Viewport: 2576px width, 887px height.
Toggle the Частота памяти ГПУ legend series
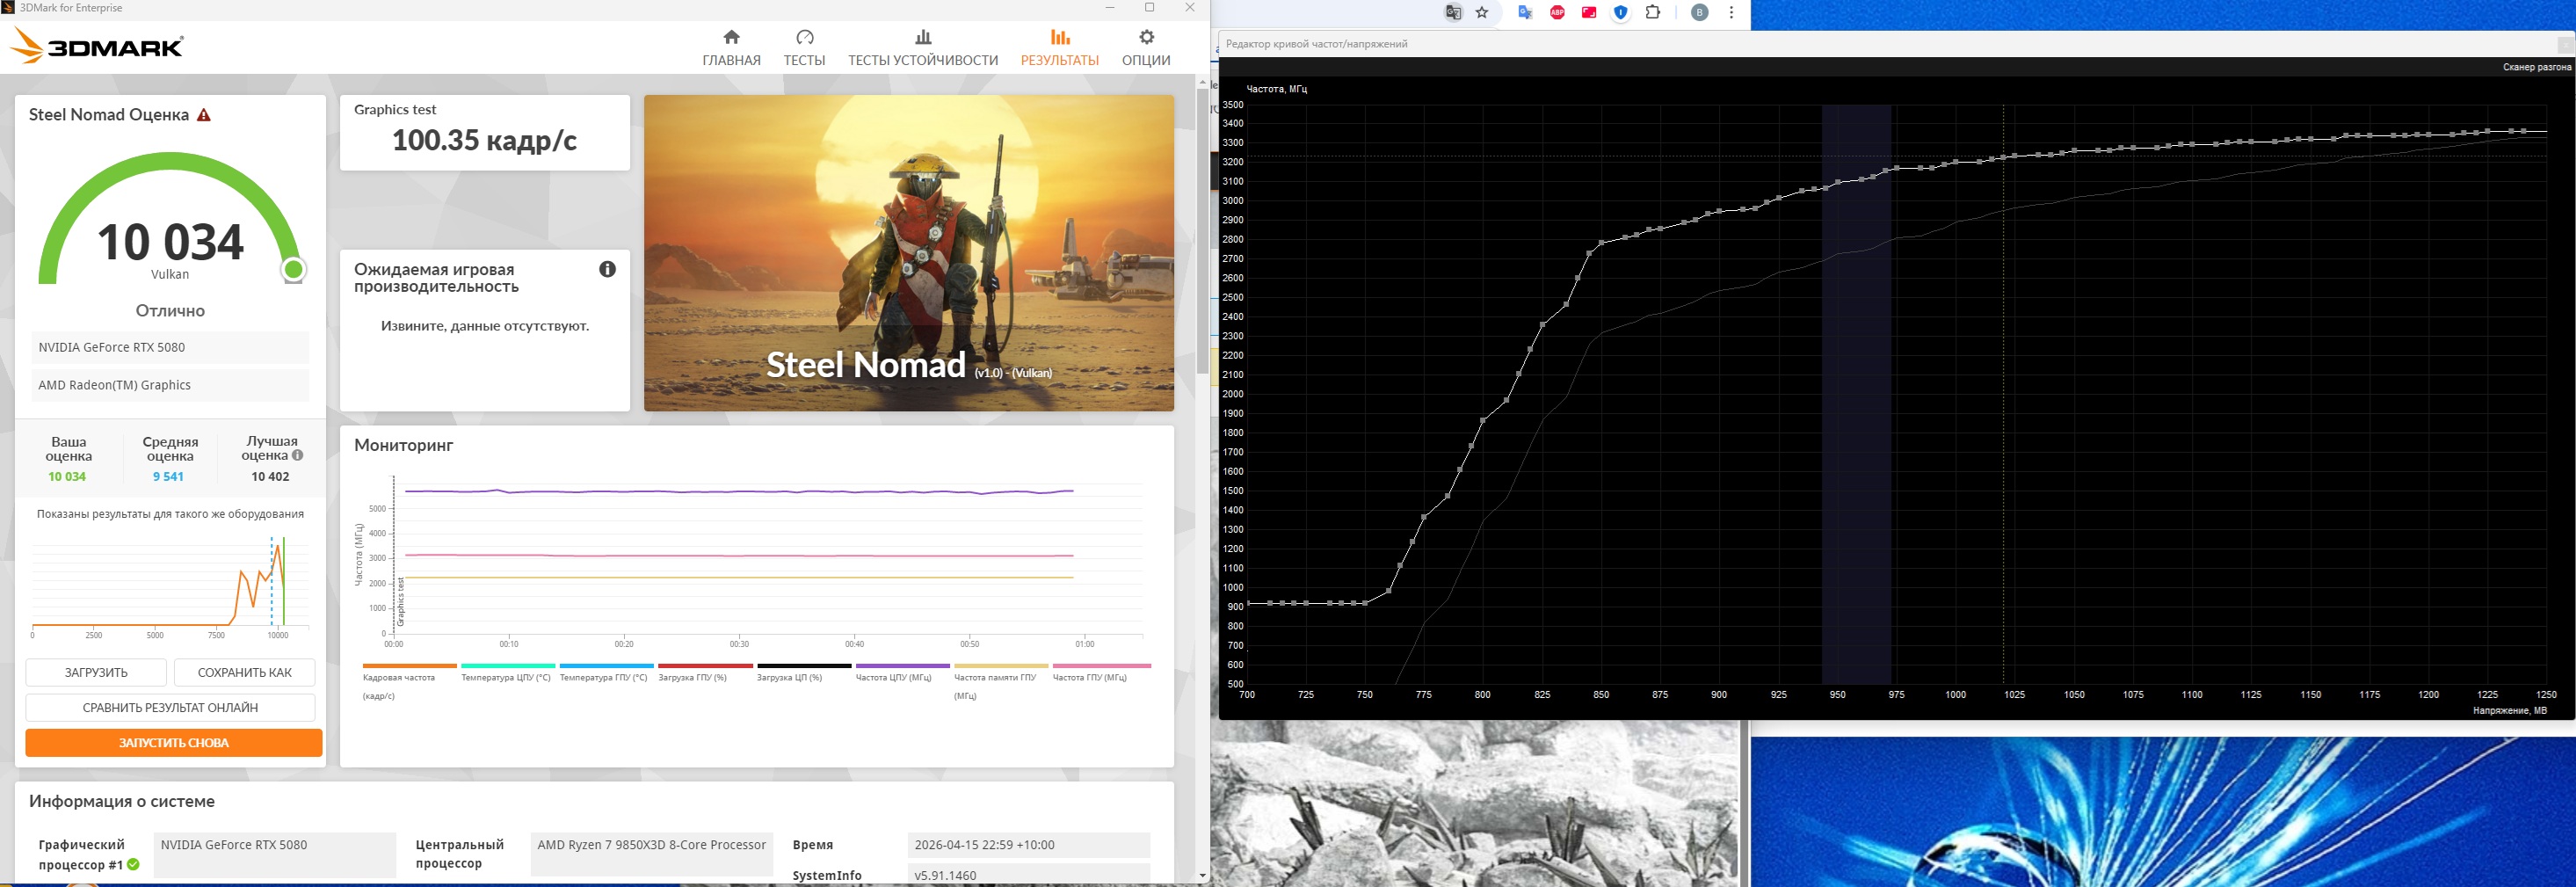tap(1001, 680)
